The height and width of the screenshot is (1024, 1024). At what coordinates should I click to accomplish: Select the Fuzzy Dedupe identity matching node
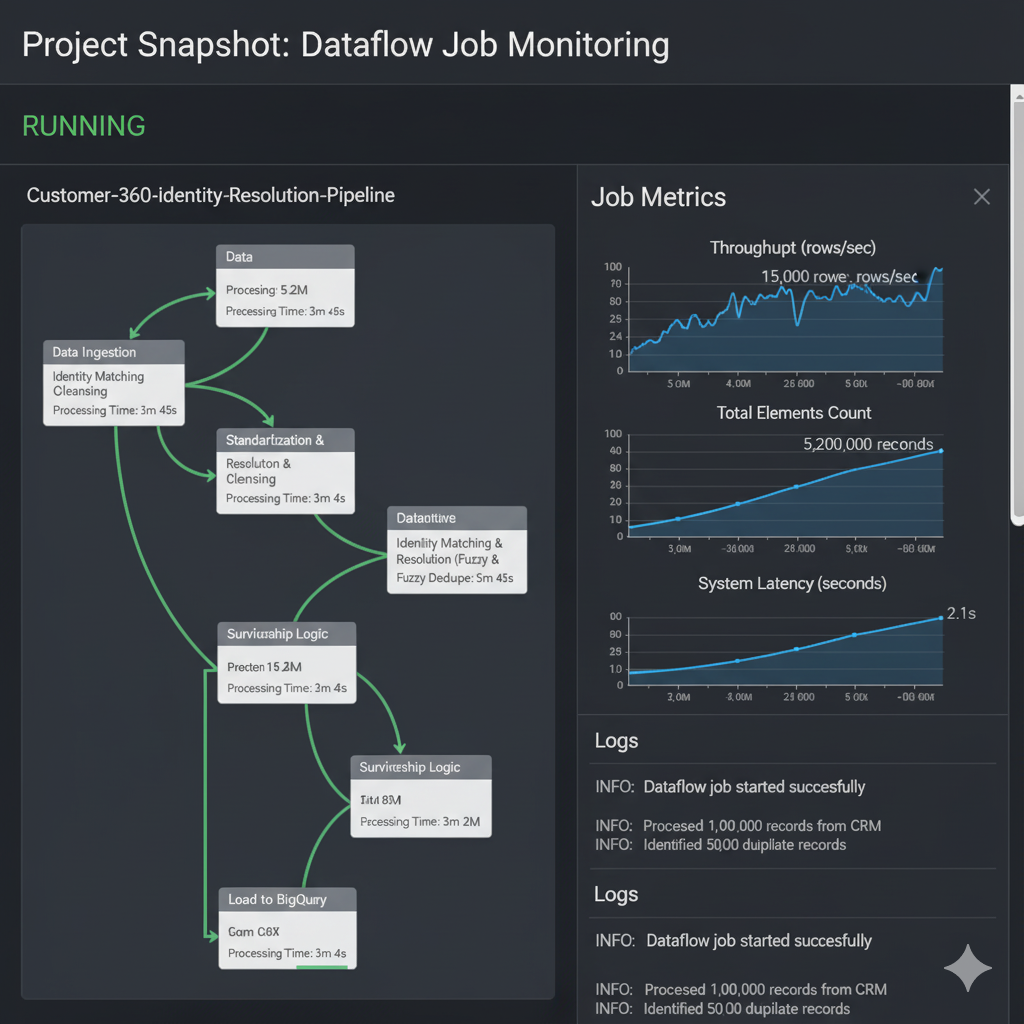456,550
